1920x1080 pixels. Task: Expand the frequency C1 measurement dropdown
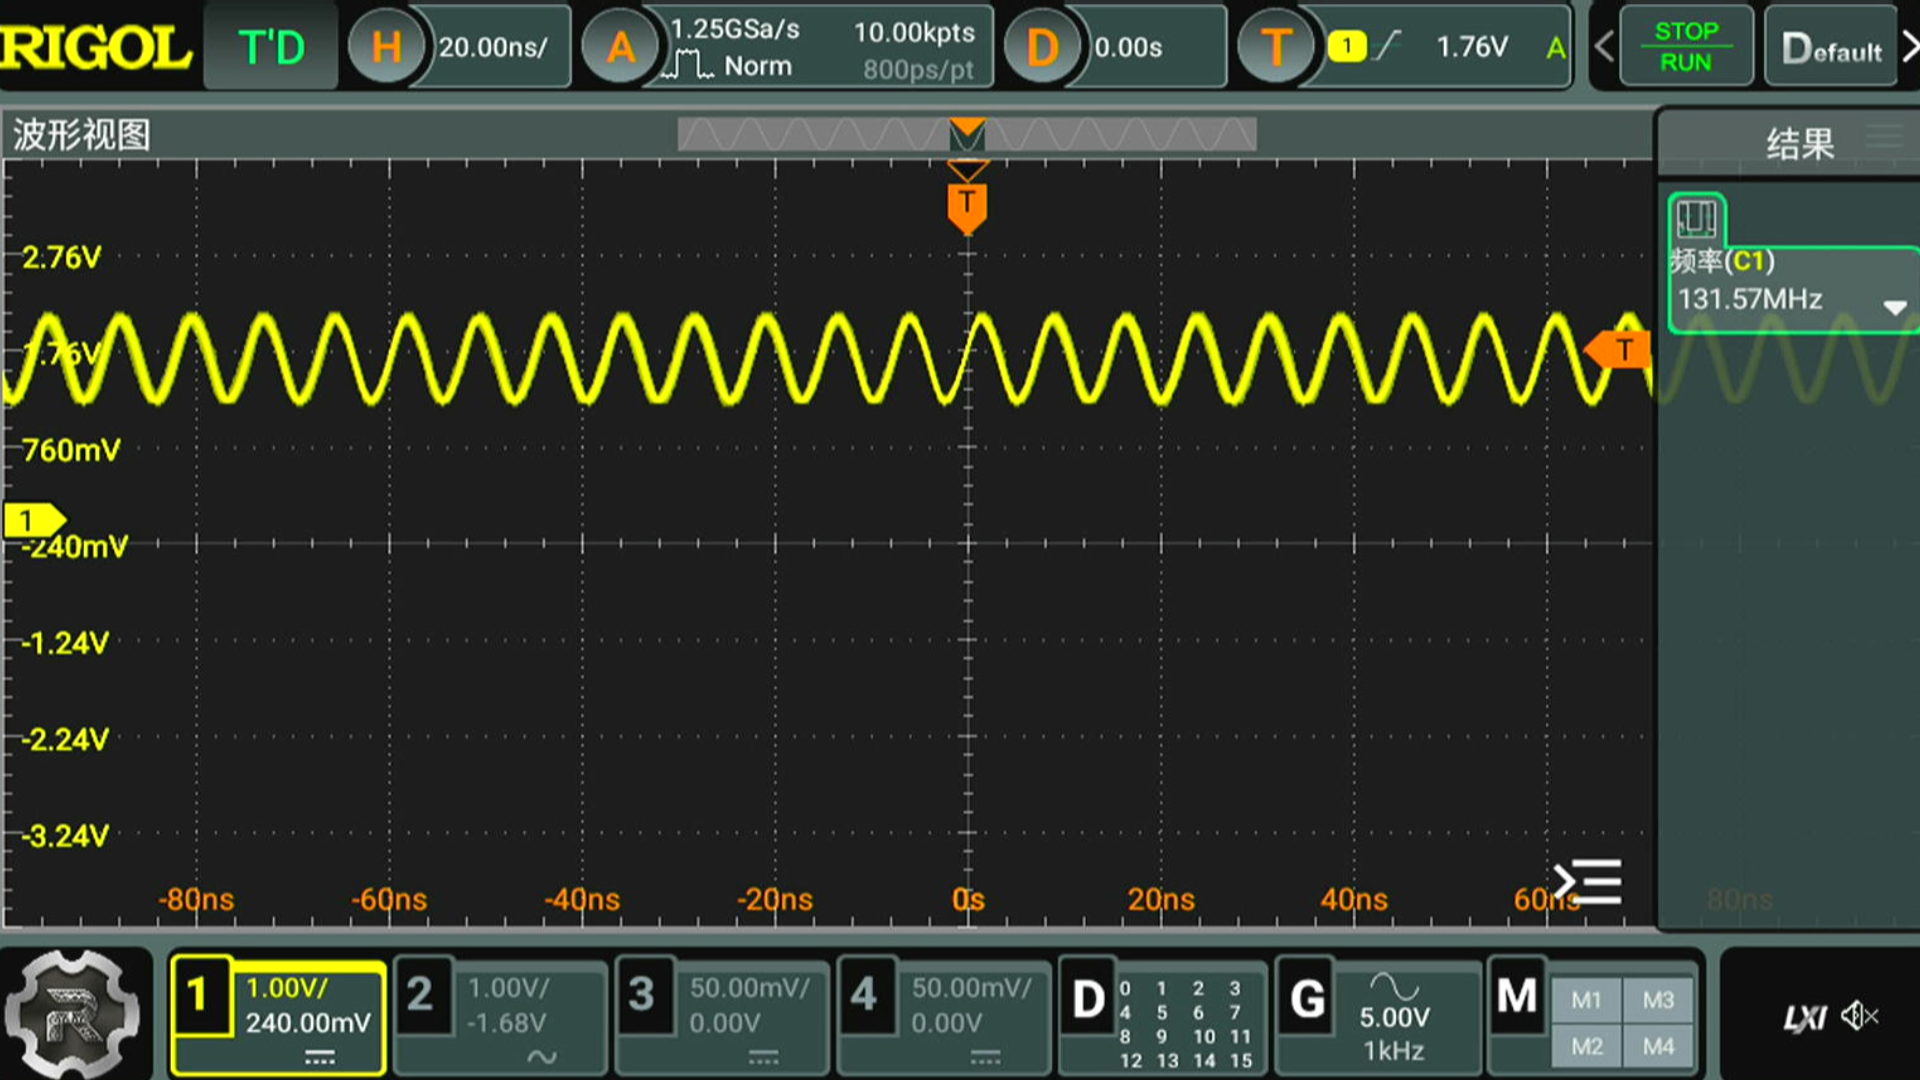pos(1894,307)
